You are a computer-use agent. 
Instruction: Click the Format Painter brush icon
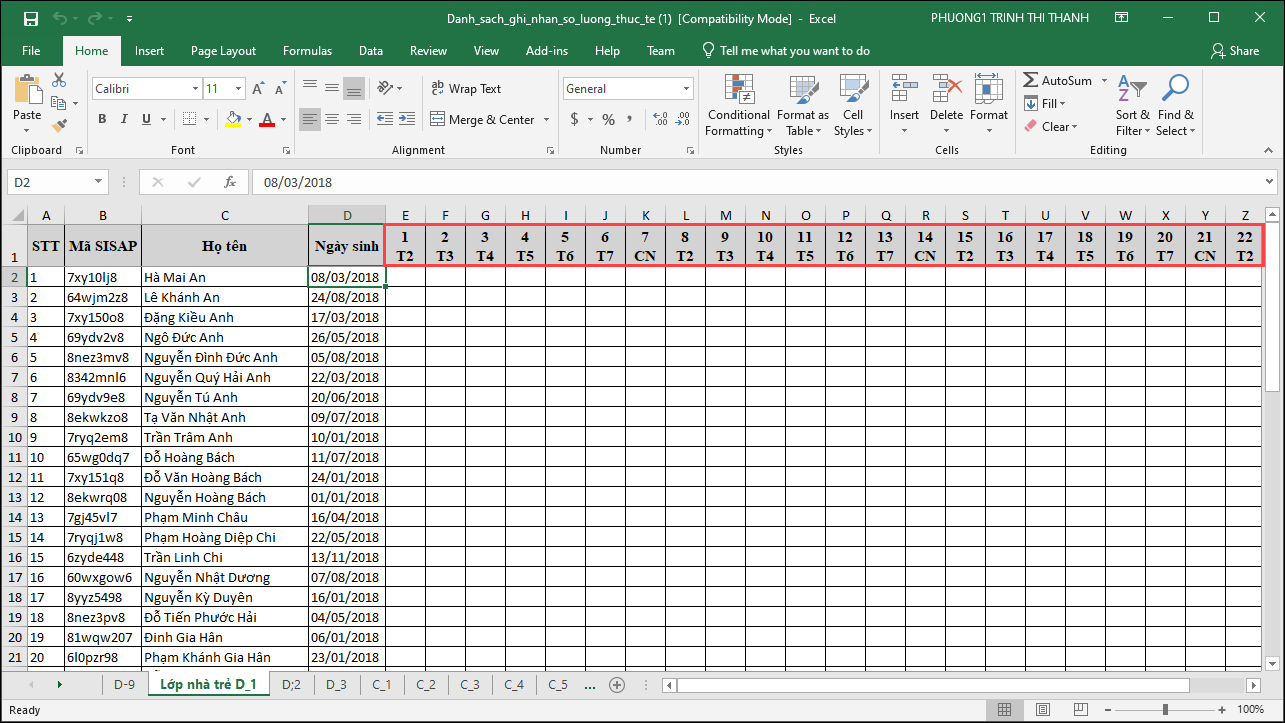point(59,125)
